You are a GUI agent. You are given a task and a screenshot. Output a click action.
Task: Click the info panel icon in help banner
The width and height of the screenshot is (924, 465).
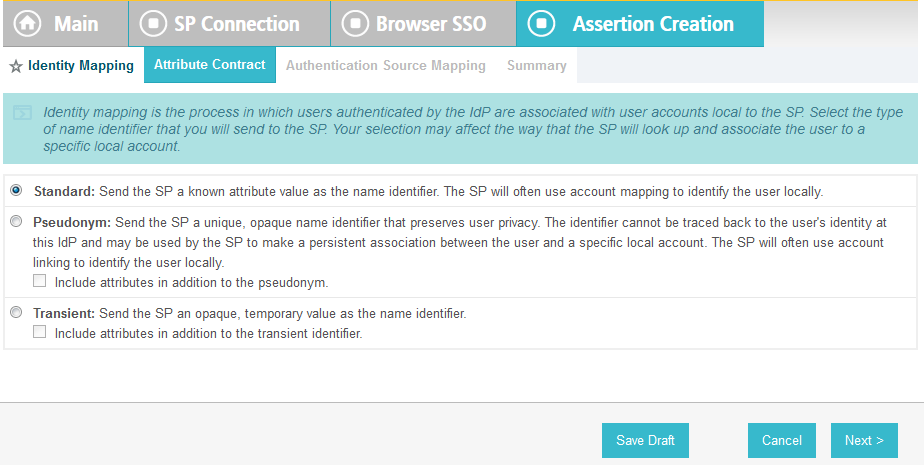[22, 112]
